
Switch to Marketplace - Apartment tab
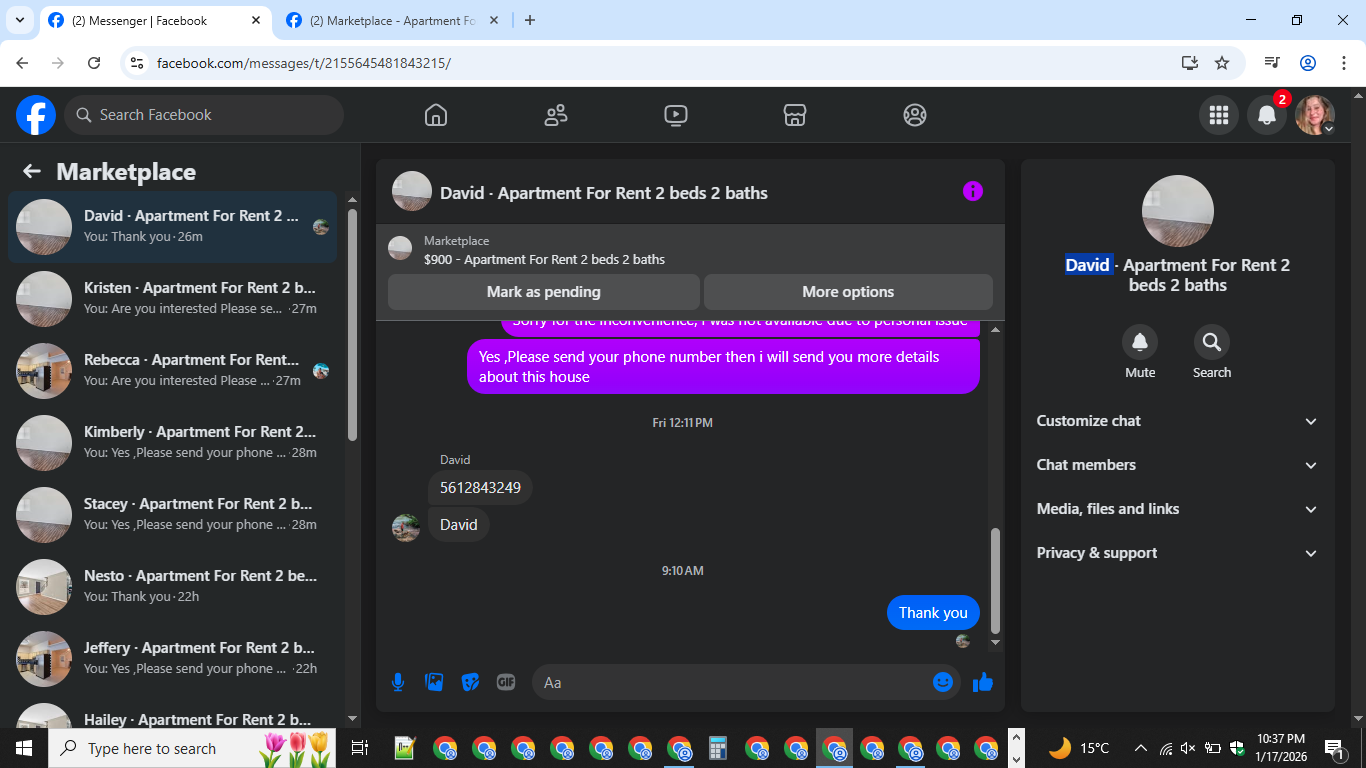point(394,21)
